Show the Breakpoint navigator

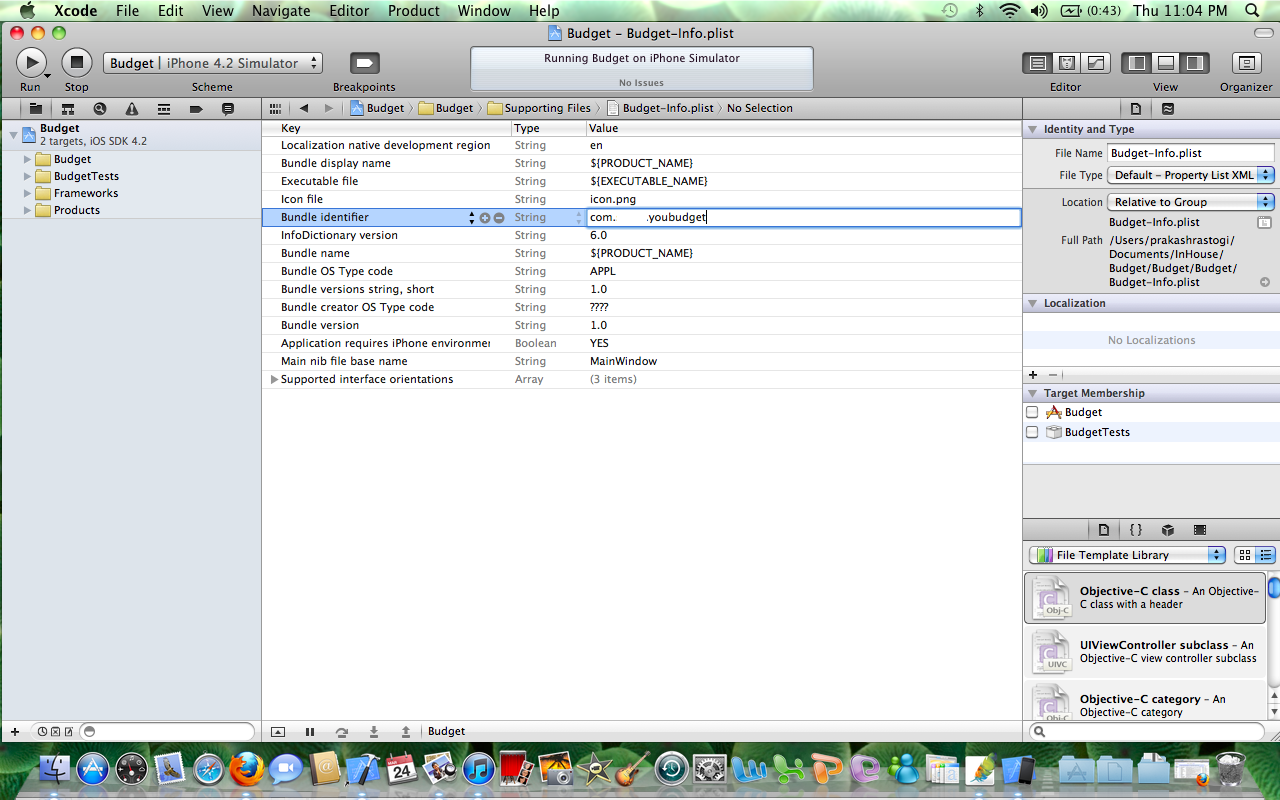pyautogui.click(x=196, y=108)
